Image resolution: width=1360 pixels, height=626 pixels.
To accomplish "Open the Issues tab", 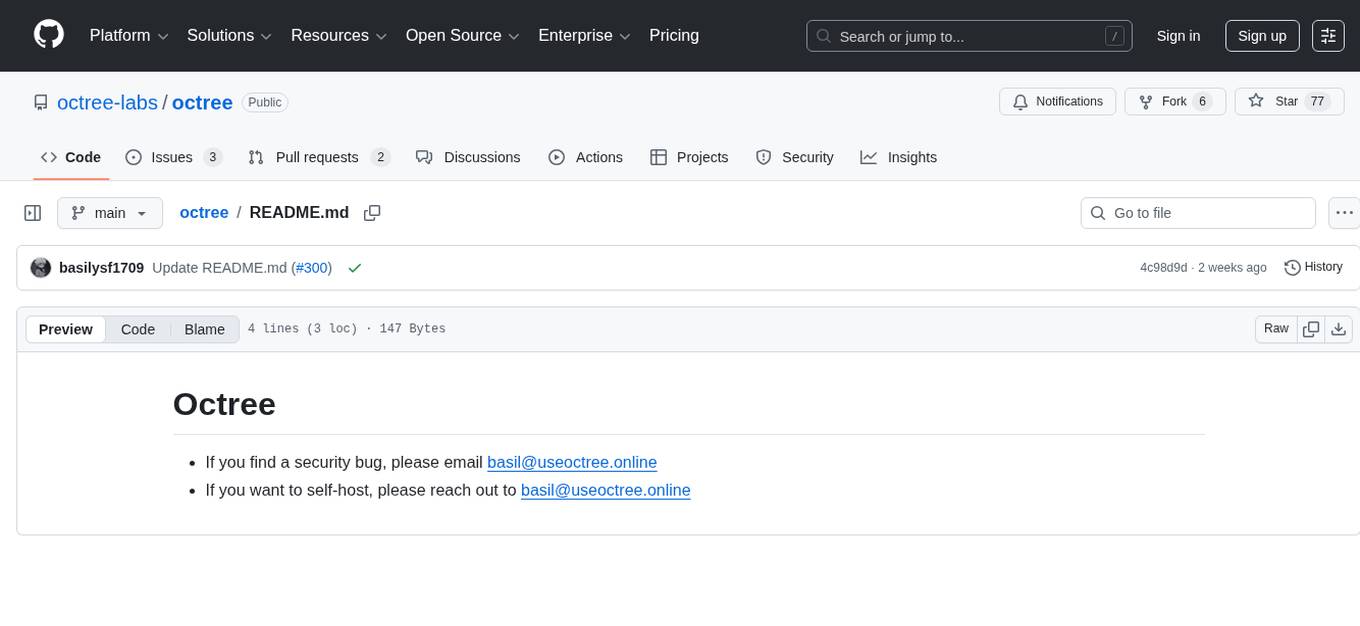I will pos(173,157).
